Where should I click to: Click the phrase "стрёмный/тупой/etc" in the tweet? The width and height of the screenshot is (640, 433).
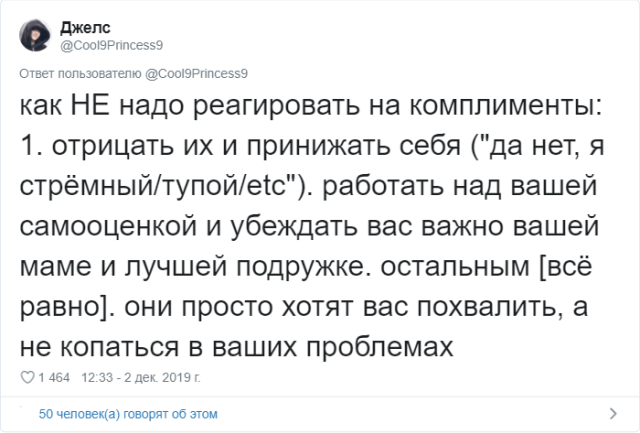[158, 187]
